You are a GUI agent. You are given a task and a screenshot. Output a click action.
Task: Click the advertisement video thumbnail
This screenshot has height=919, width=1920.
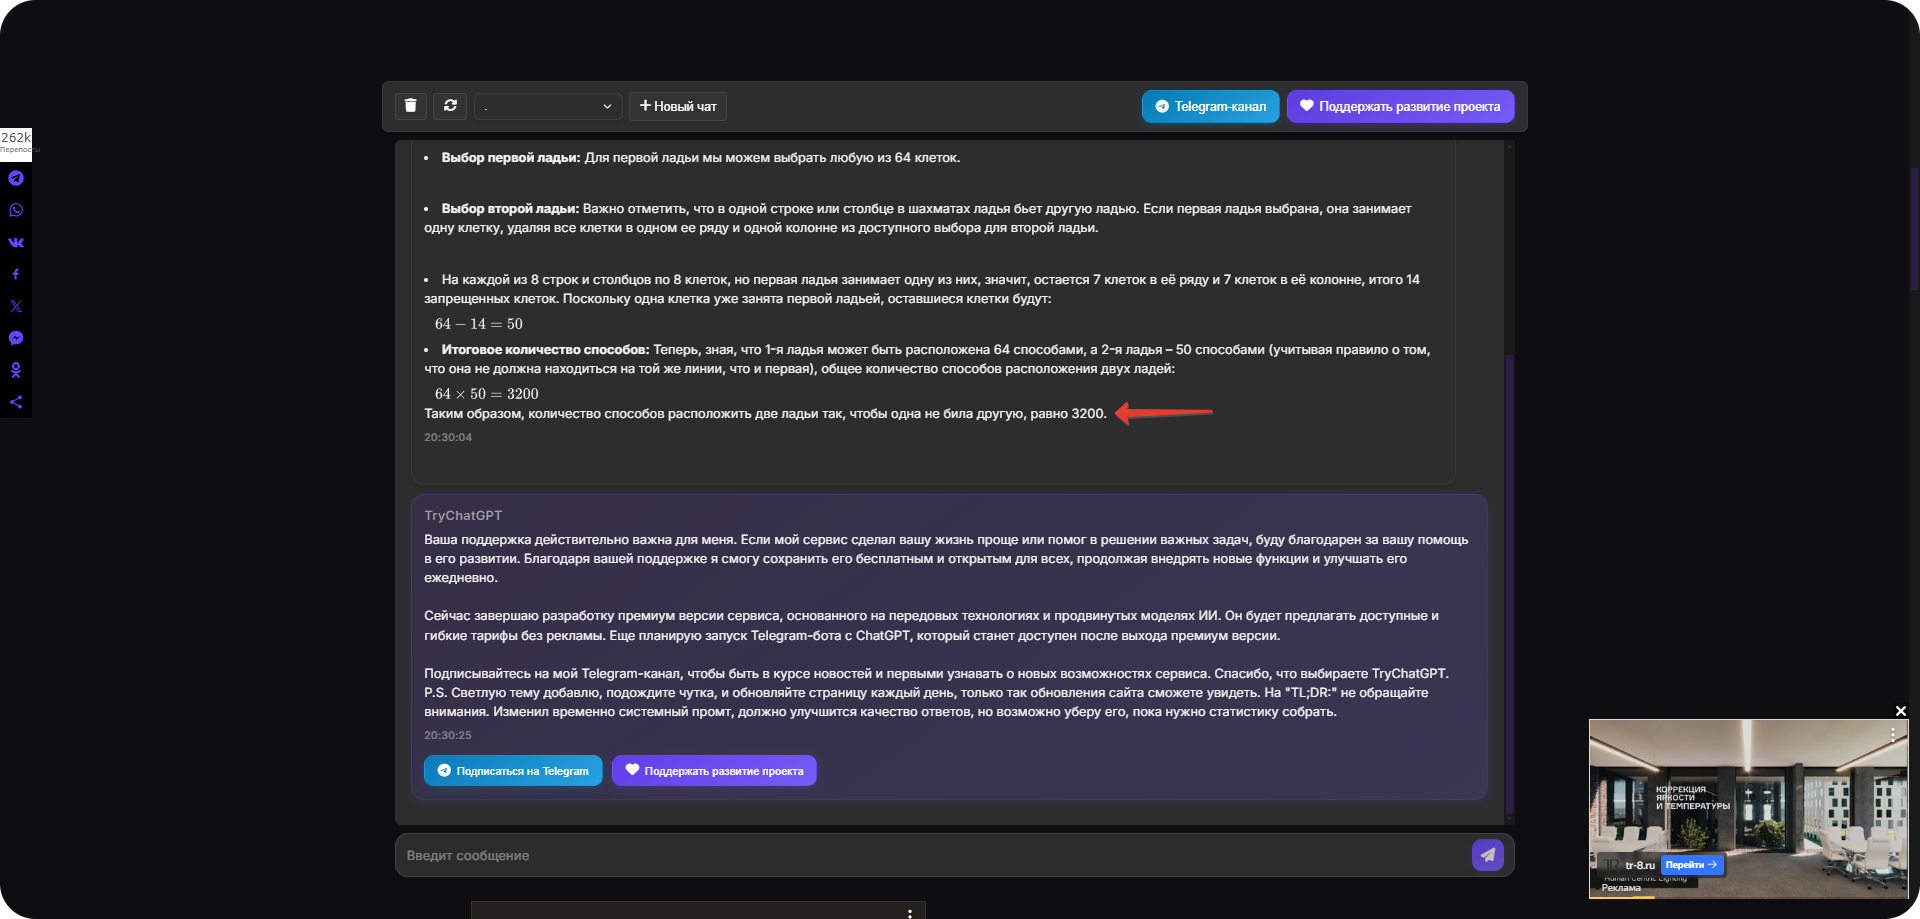click(1748, 808)
